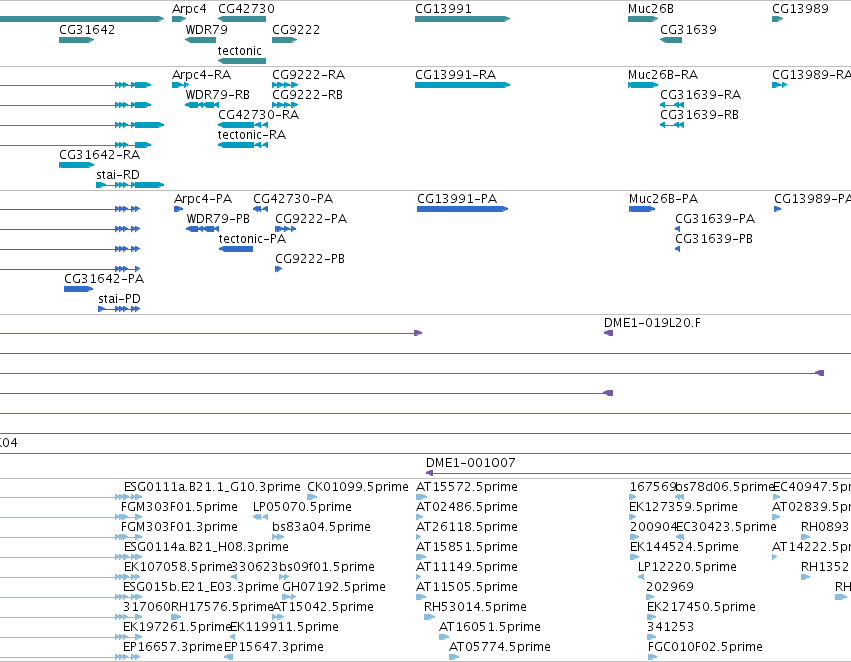Select EST EK127359.5prime

point(683,507)
